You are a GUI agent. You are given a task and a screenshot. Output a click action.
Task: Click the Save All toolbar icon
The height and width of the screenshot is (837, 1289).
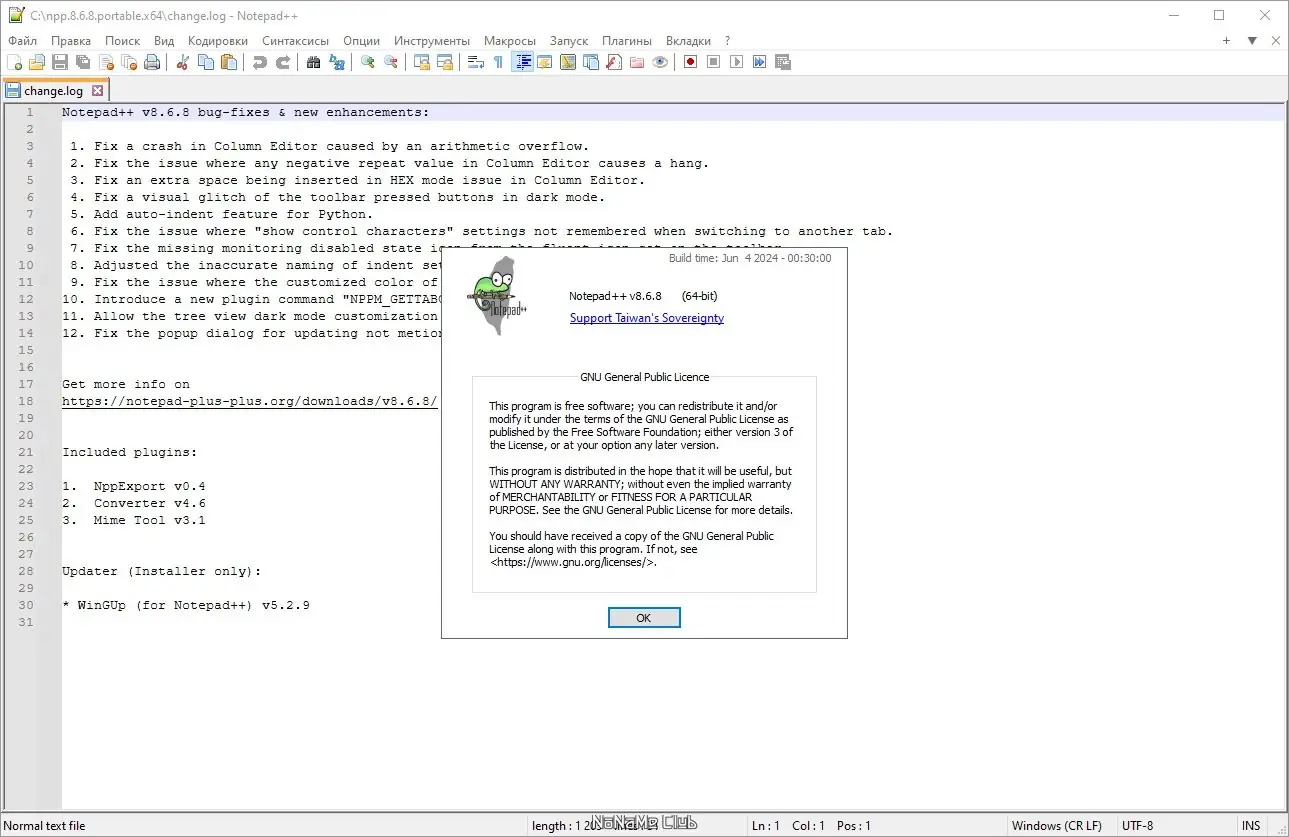coord(83,62)
